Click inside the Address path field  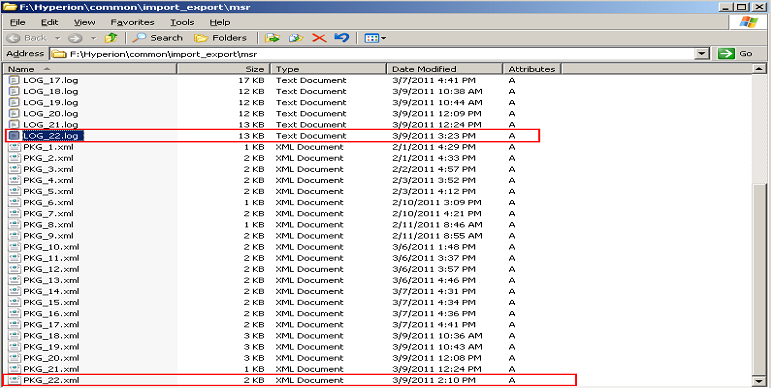click(x=373, y=54)
